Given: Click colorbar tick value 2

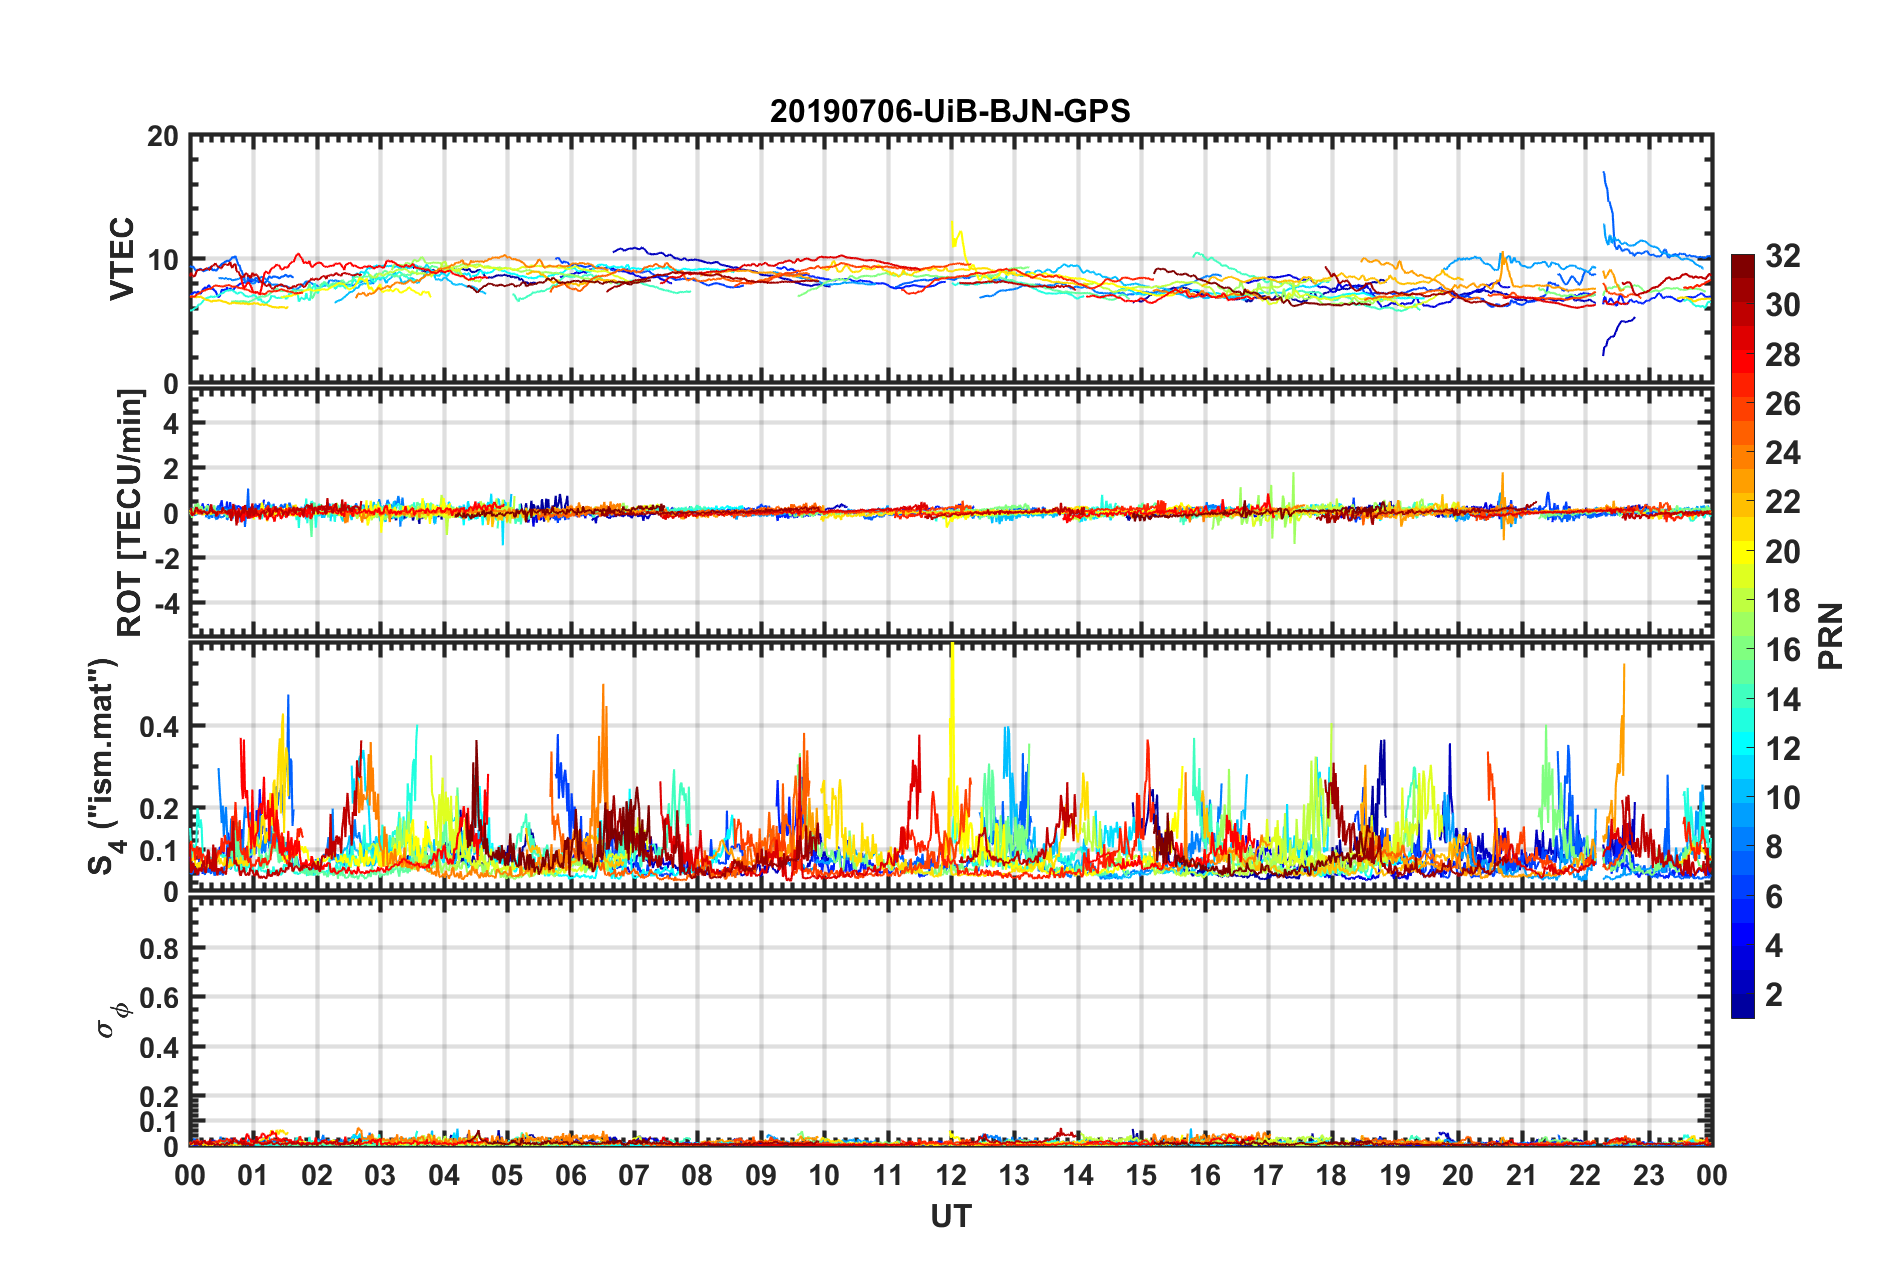Looking at the screenshot, I should point(1774,994).
